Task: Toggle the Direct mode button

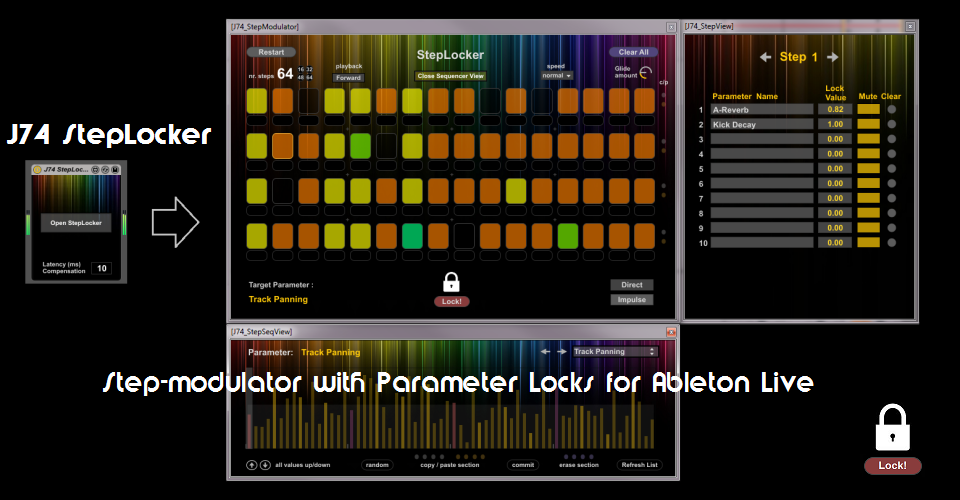Action: [x=631, y=285]
